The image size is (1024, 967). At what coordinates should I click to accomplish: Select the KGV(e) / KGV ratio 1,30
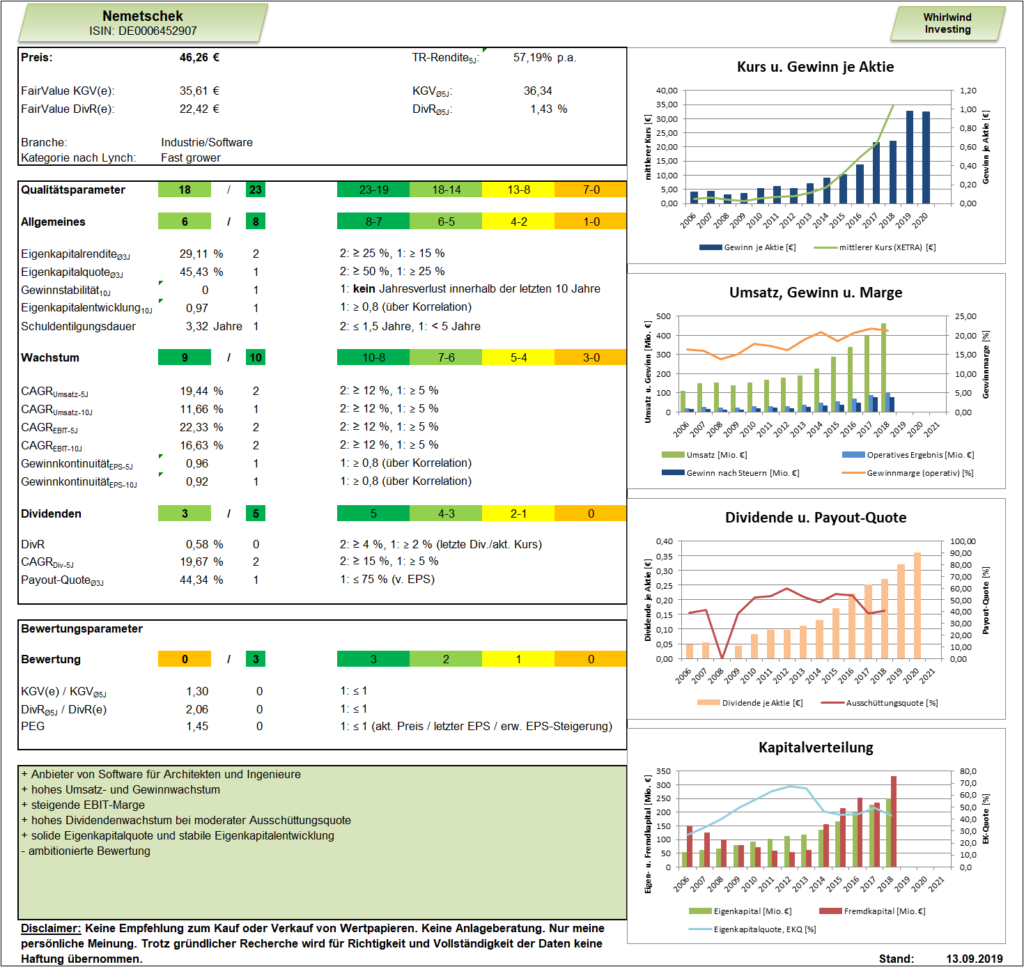coord(197,691)
